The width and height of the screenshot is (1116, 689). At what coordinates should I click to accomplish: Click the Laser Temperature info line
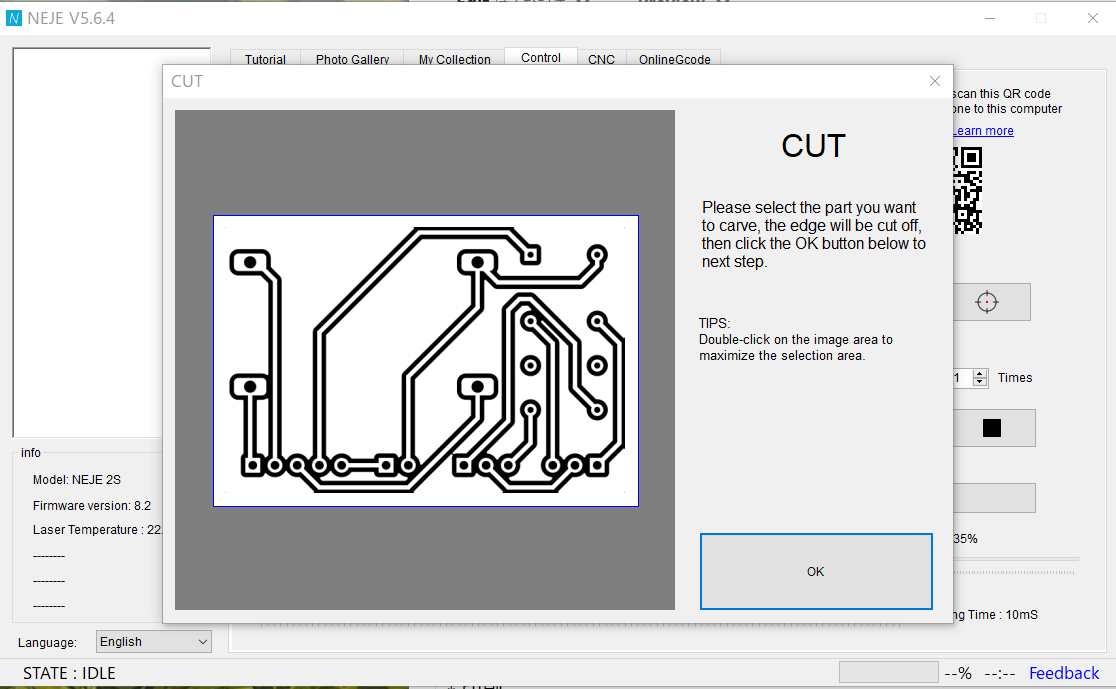(98, 530)
